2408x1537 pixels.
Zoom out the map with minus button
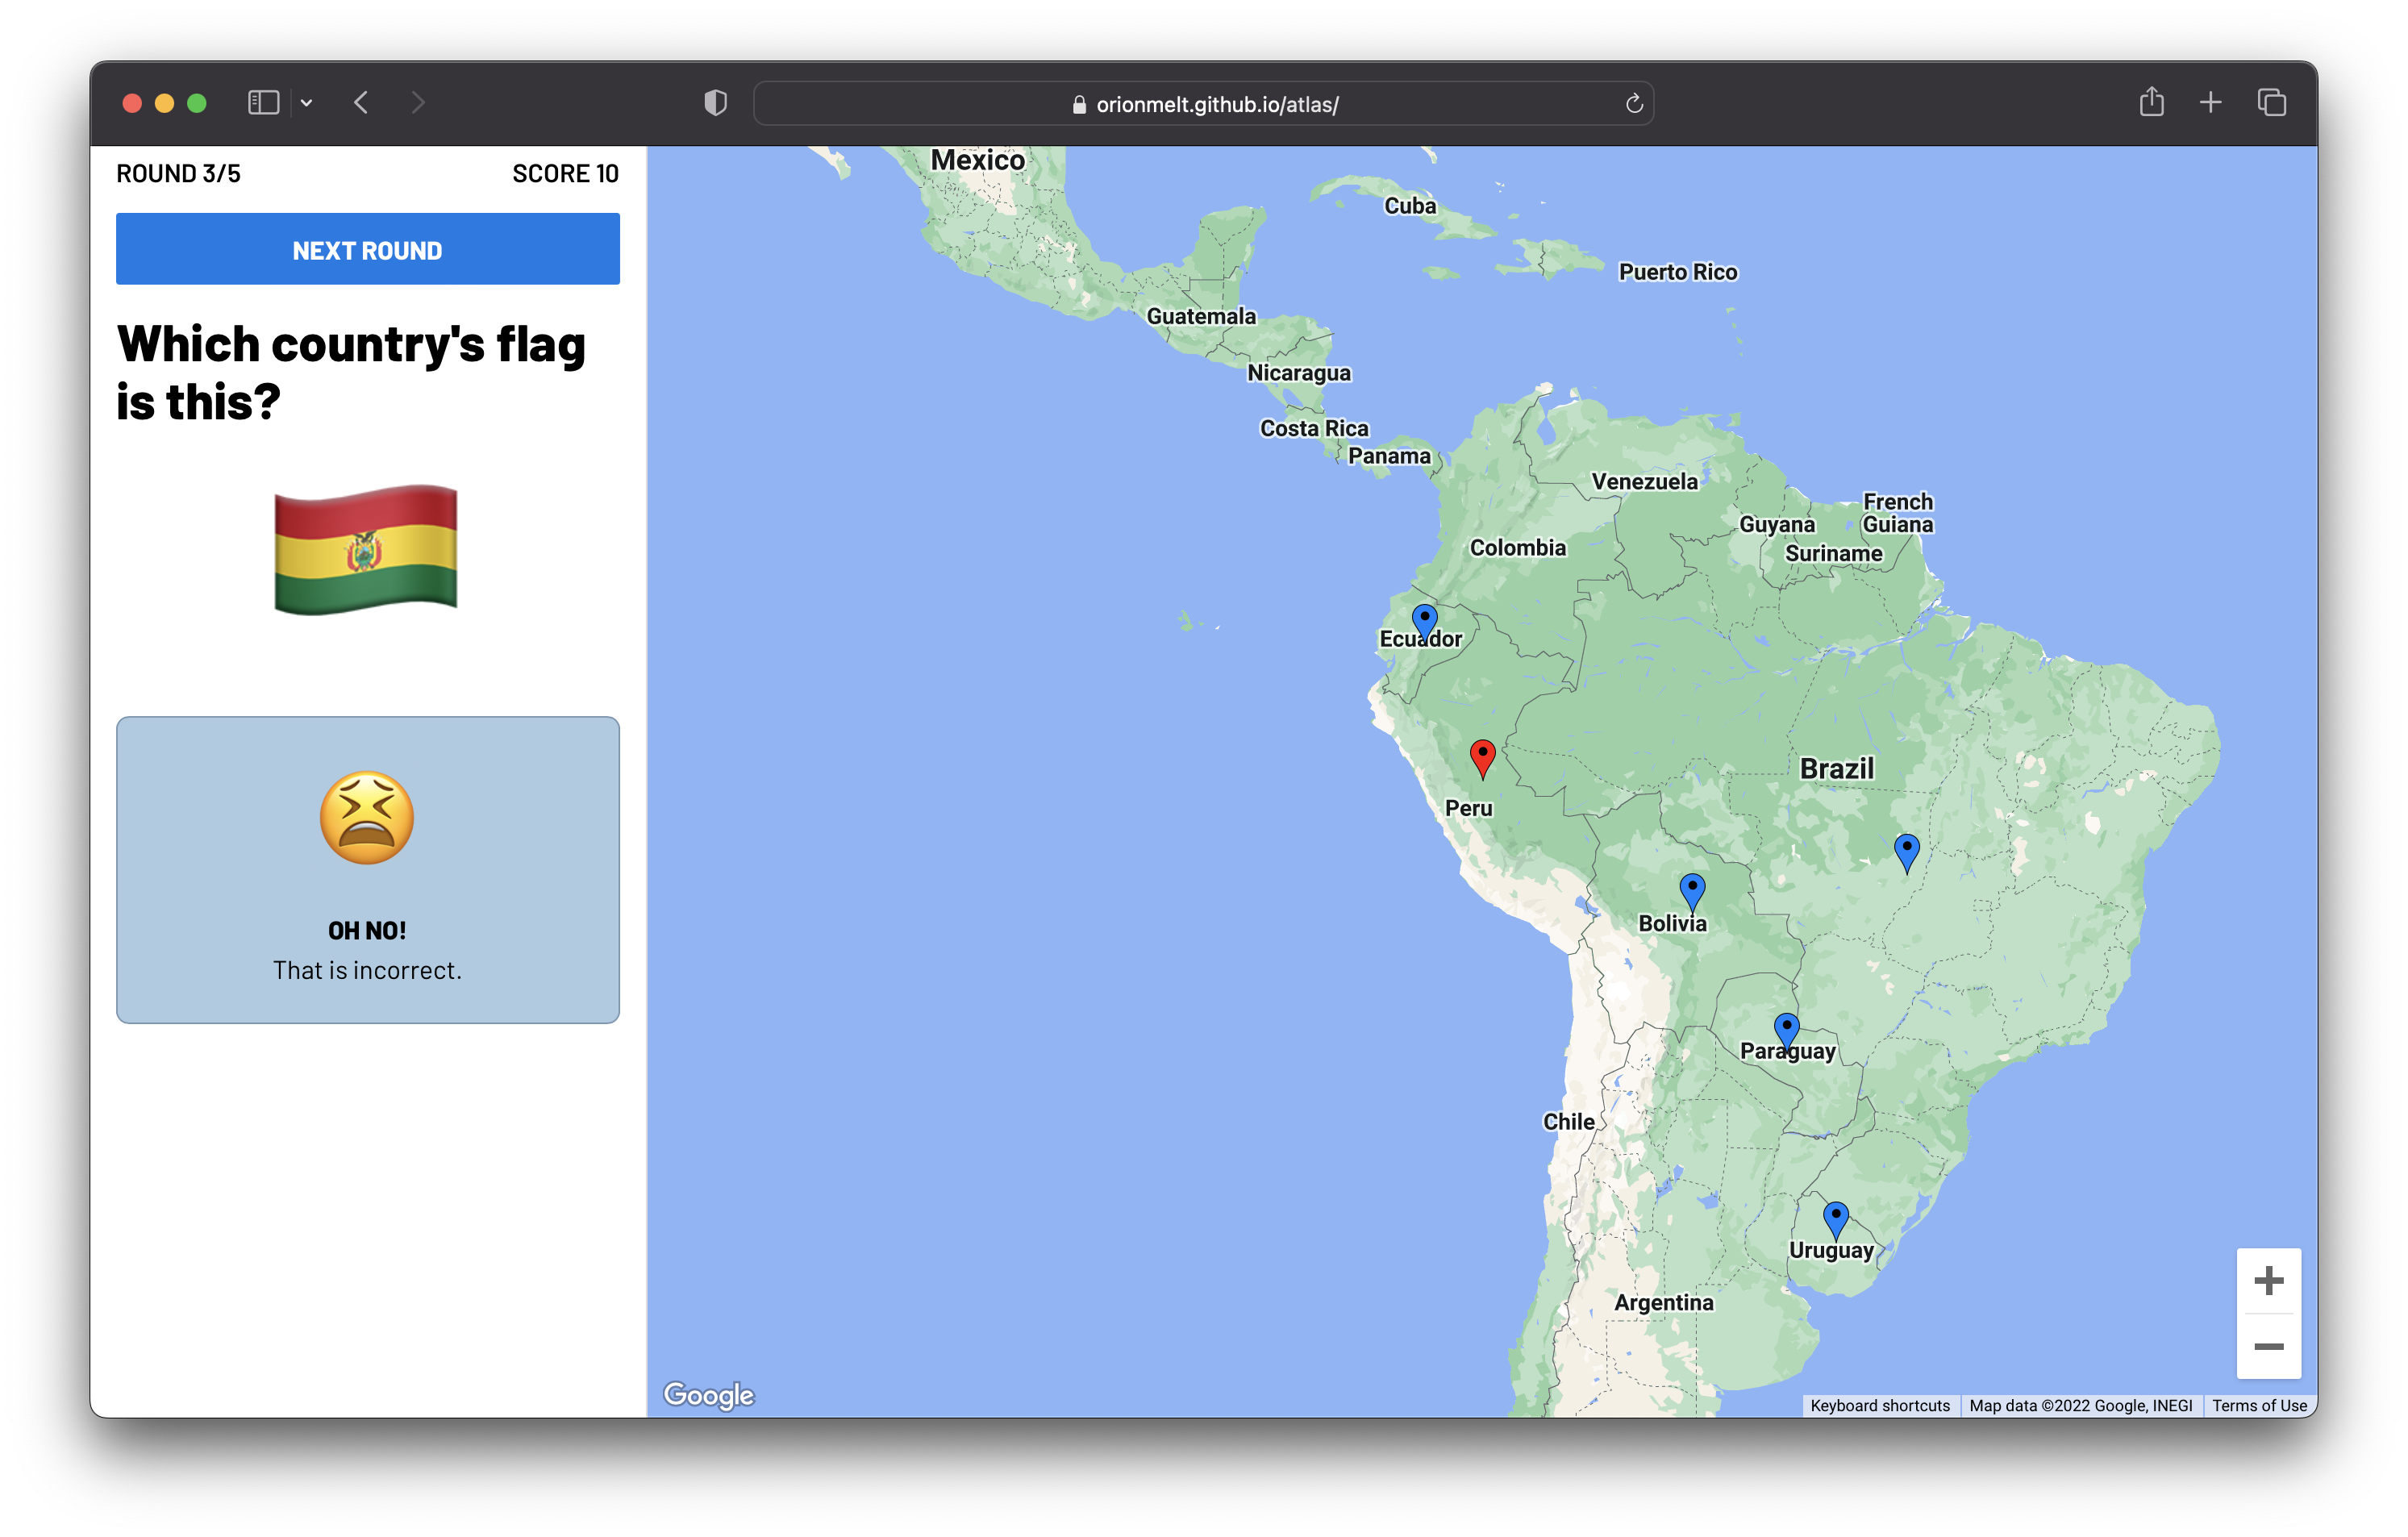pyautogui.click(x=2268, y=1346)
